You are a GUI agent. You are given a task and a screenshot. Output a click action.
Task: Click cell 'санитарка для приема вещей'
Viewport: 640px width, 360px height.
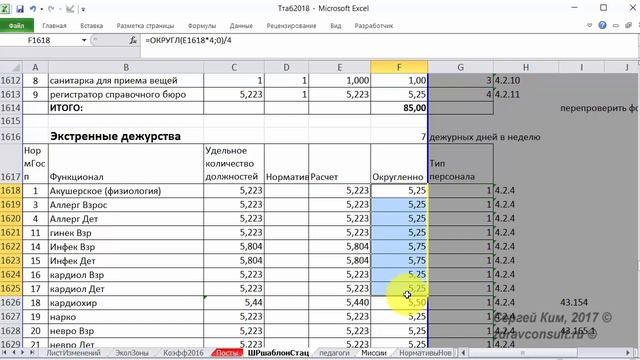point(126,80)
